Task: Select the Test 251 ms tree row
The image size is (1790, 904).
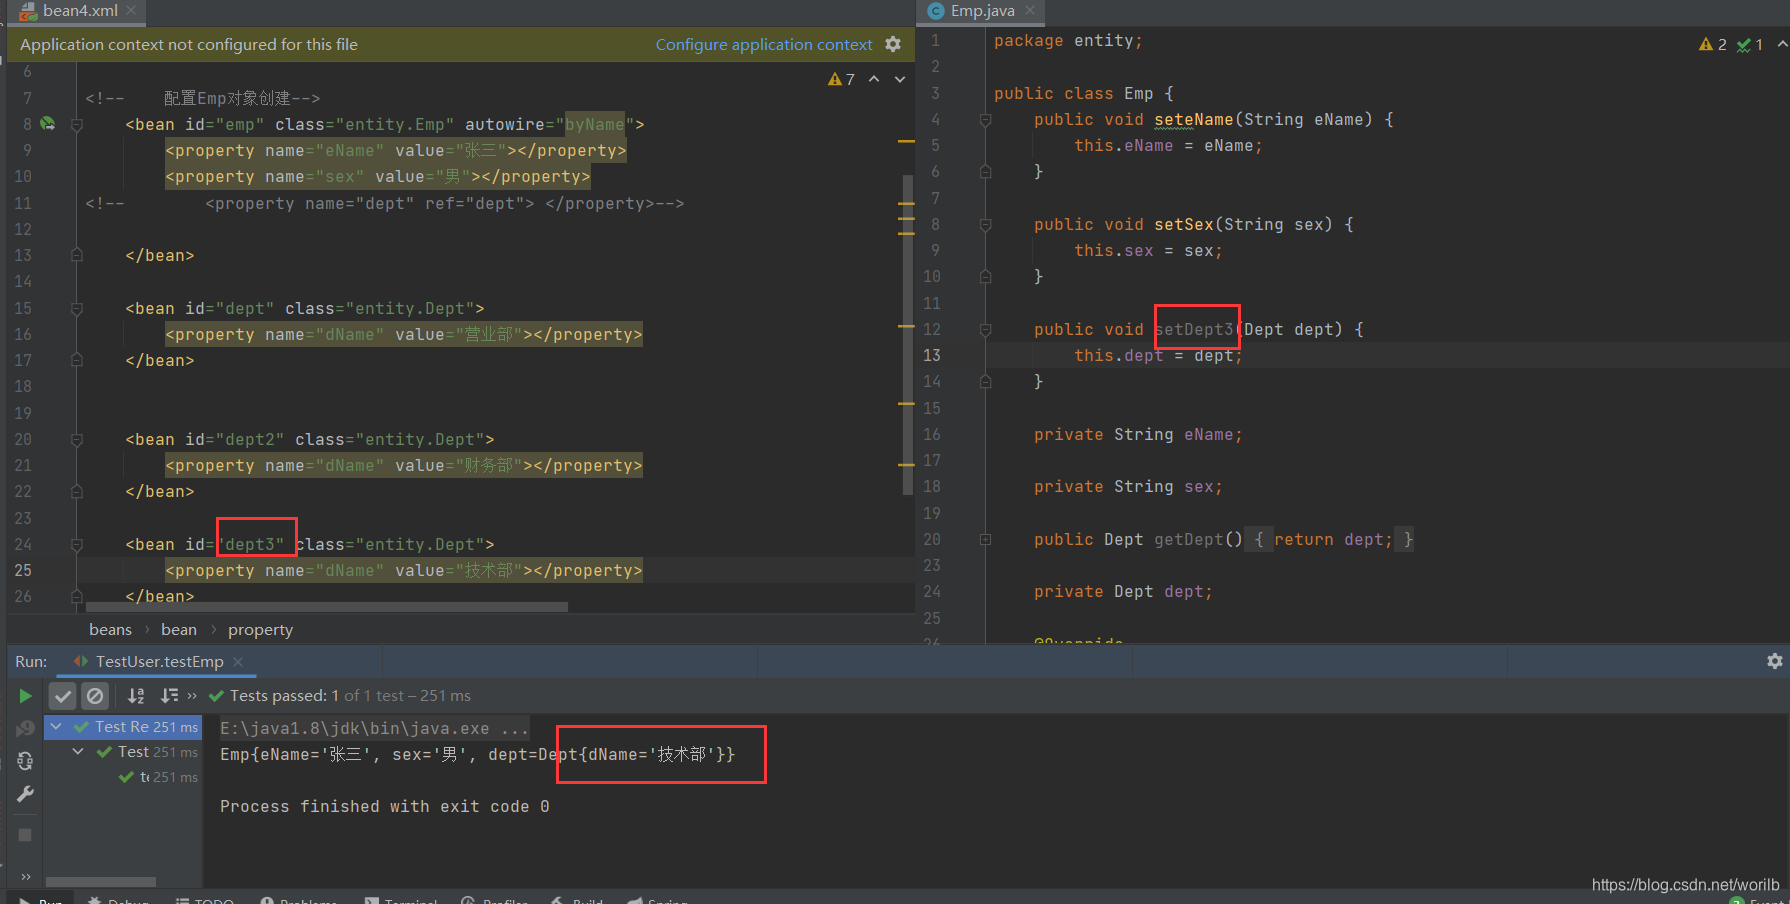Action: 123,752
